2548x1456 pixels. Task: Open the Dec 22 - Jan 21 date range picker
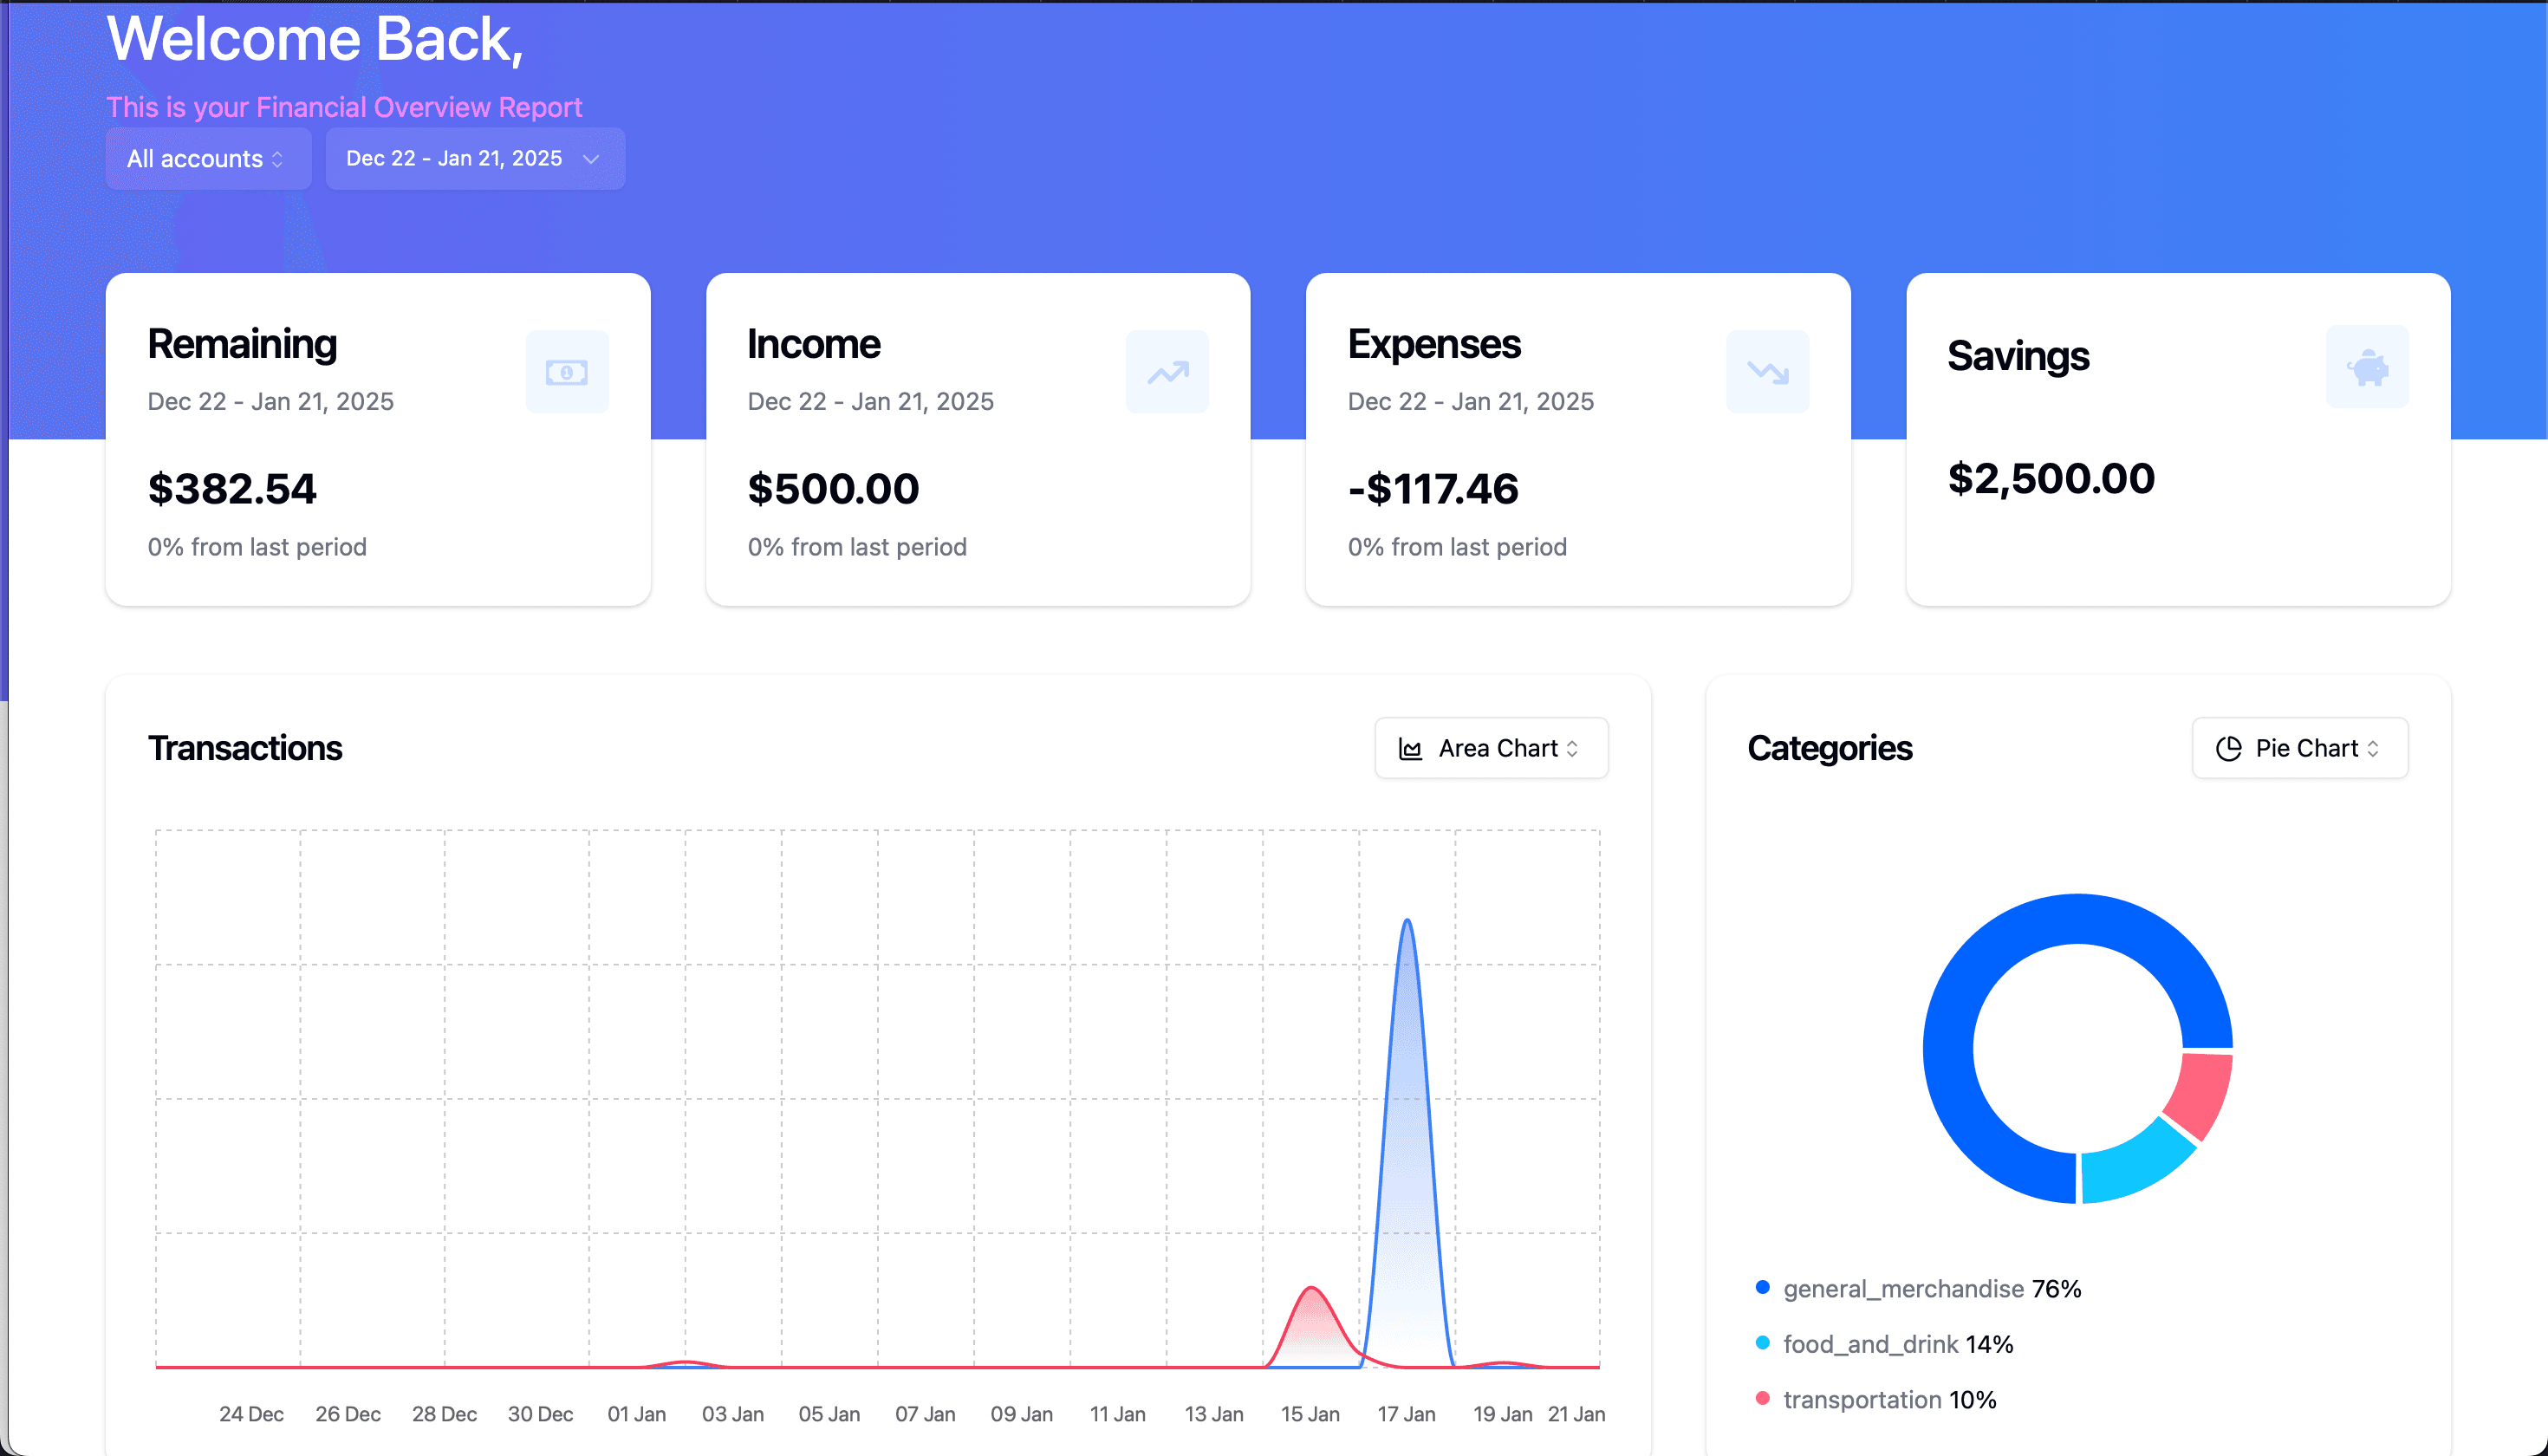[x=474, y=158]
